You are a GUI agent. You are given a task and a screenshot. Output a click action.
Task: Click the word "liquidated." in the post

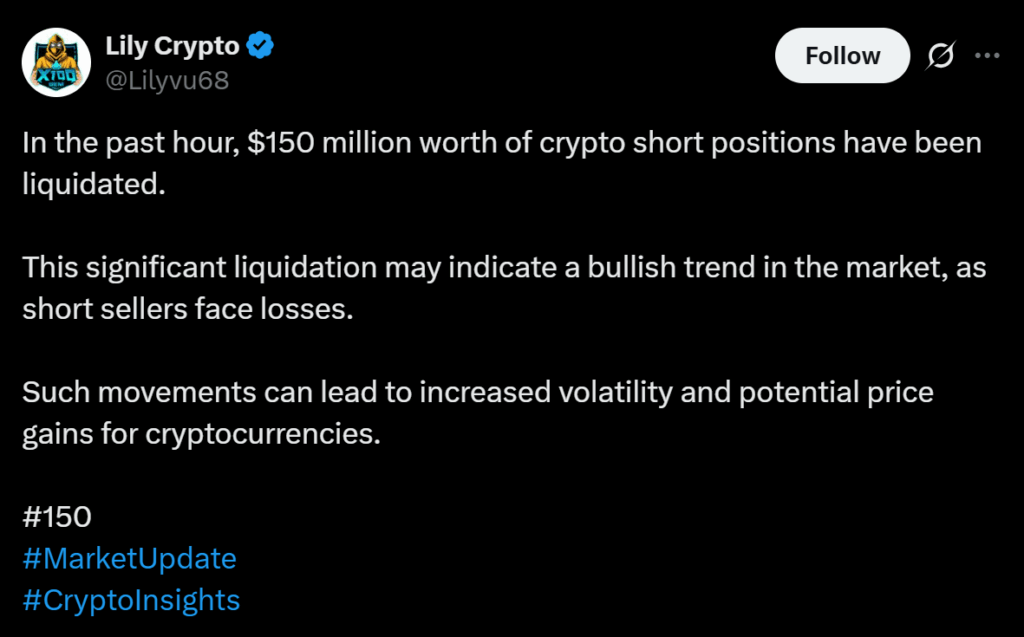(x=93, y=184)
